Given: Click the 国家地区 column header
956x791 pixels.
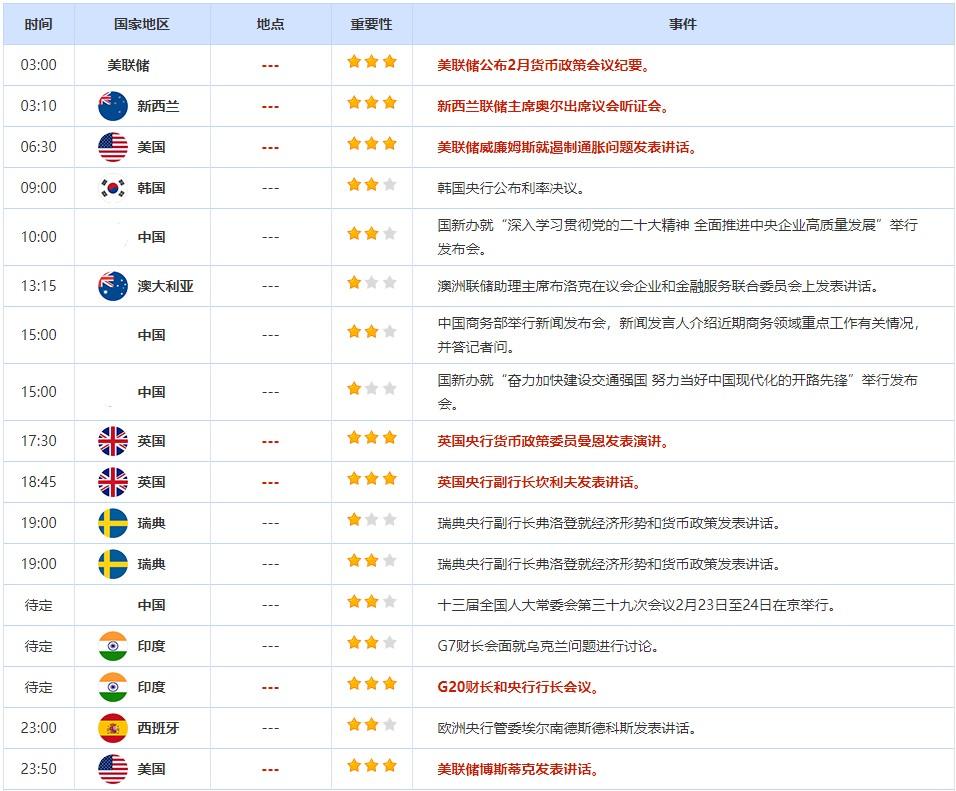Looking at the screenshot, I should [142, 24].
